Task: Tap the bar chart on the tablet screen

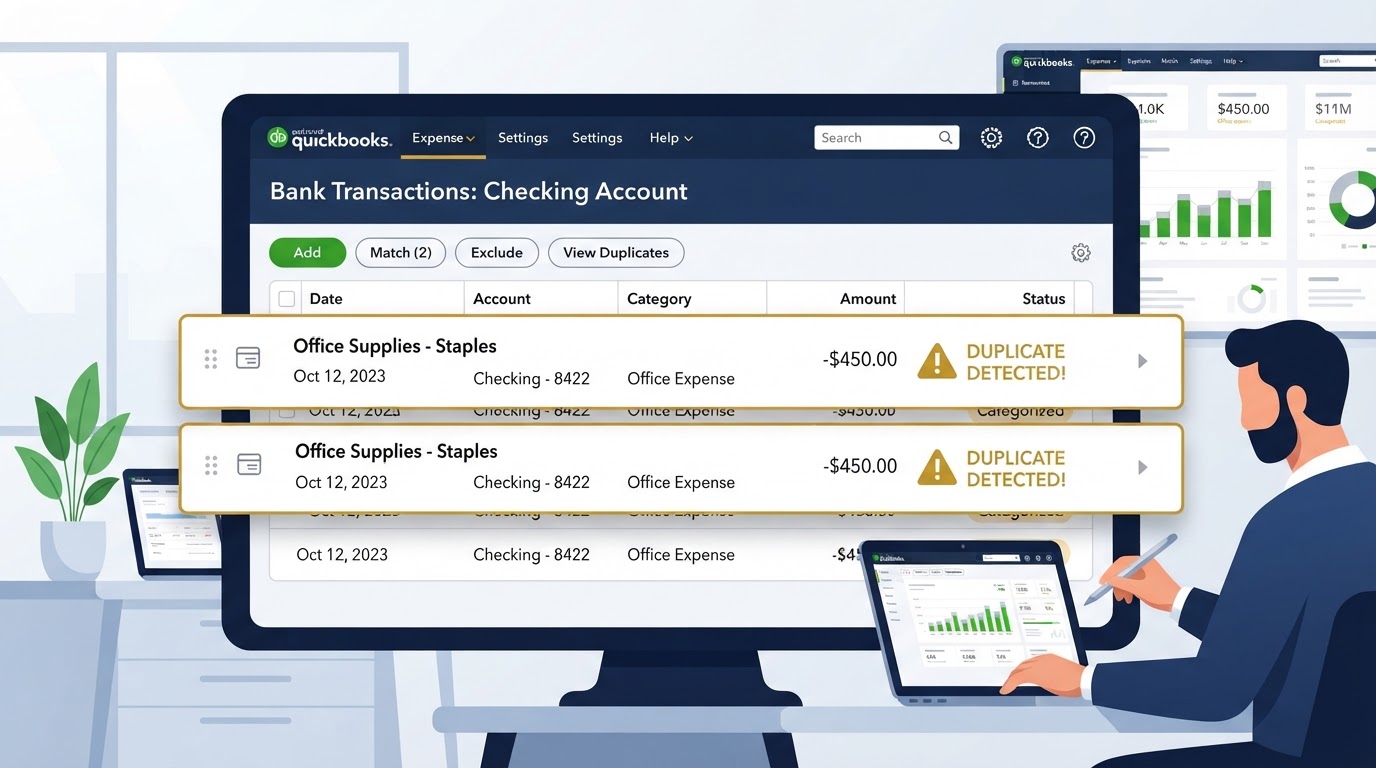Action: (970, 616)
